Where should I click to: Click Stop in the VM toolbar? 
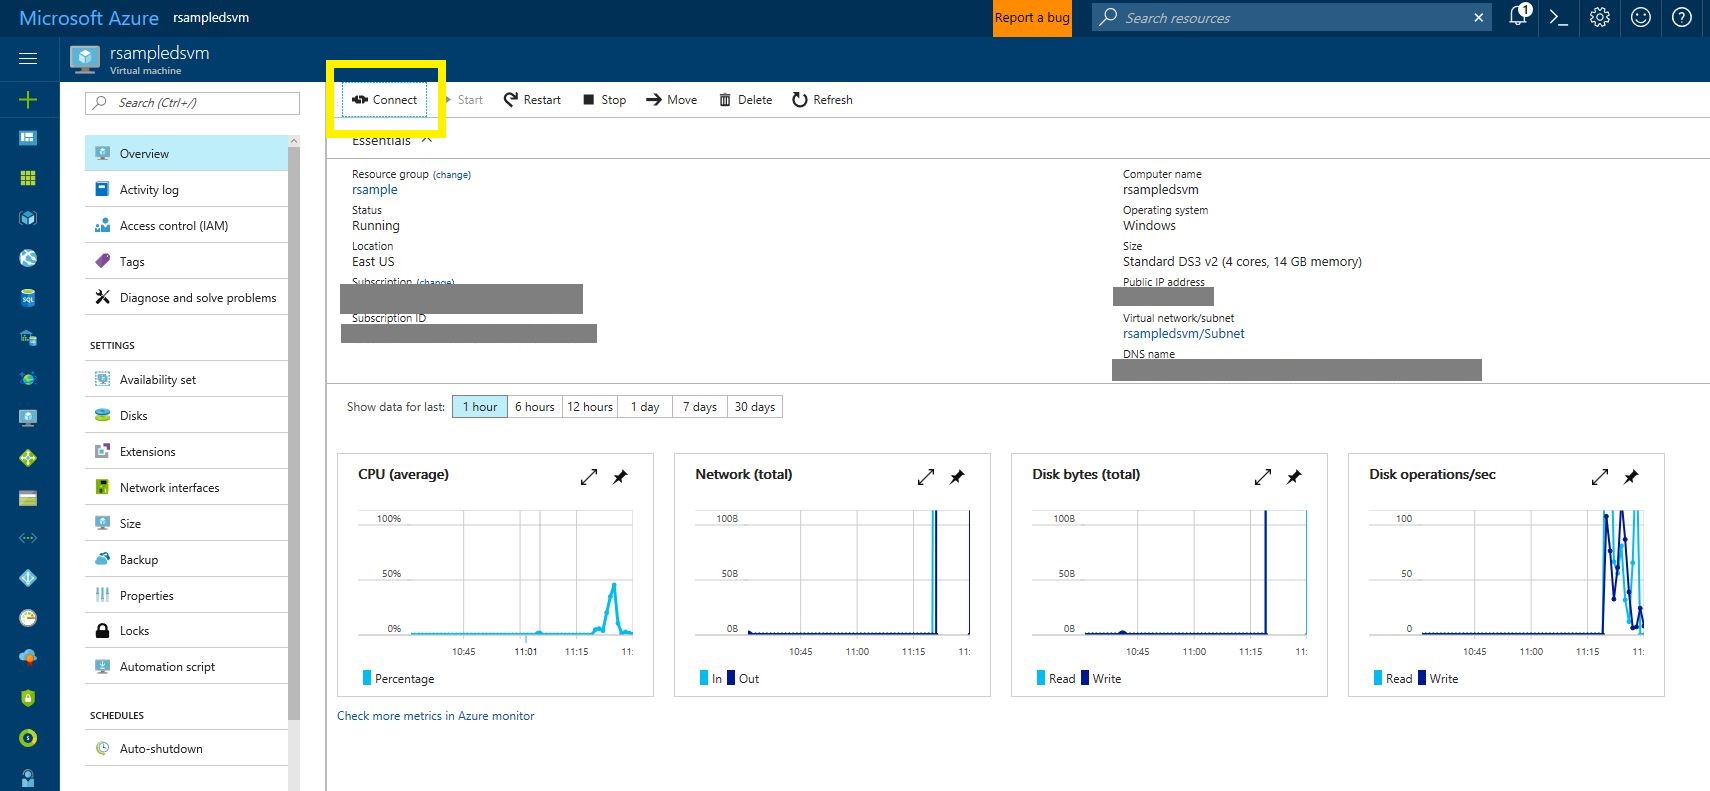[605, 100]
